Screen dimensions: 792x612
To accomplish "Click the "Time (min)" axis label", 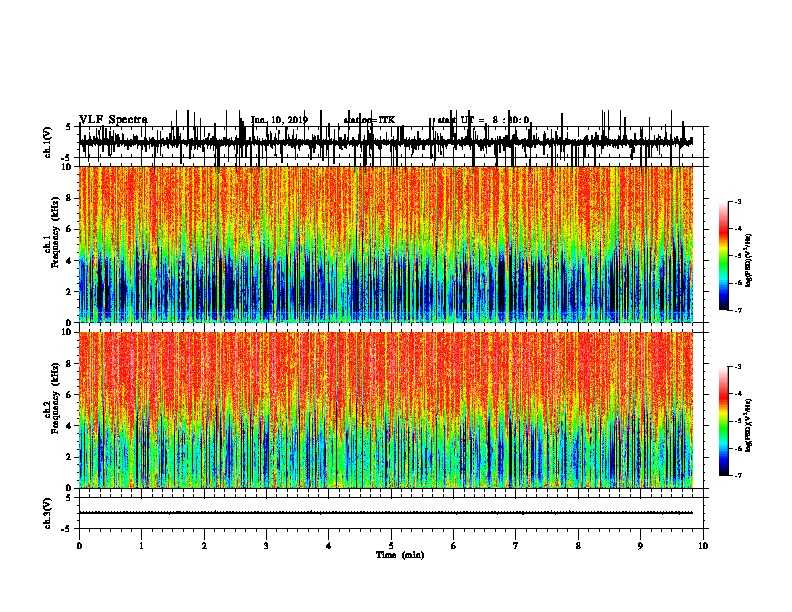I will (400, 555).
